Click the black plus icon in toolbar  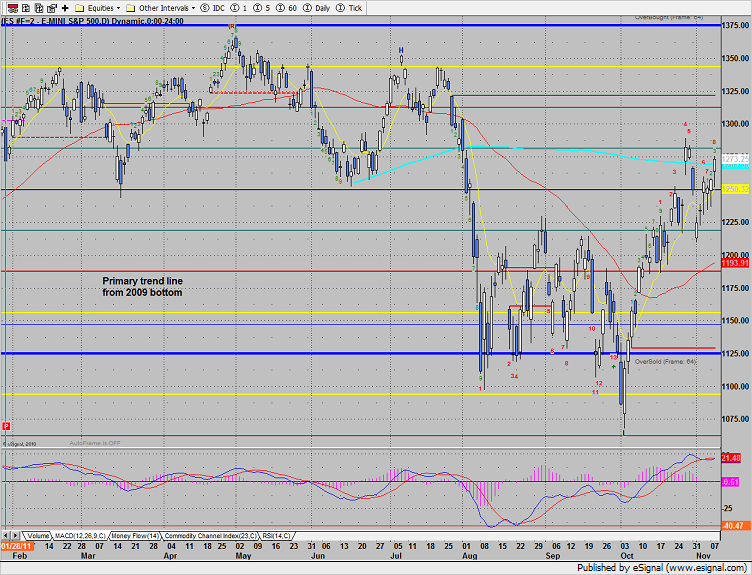tap(65, 8)
